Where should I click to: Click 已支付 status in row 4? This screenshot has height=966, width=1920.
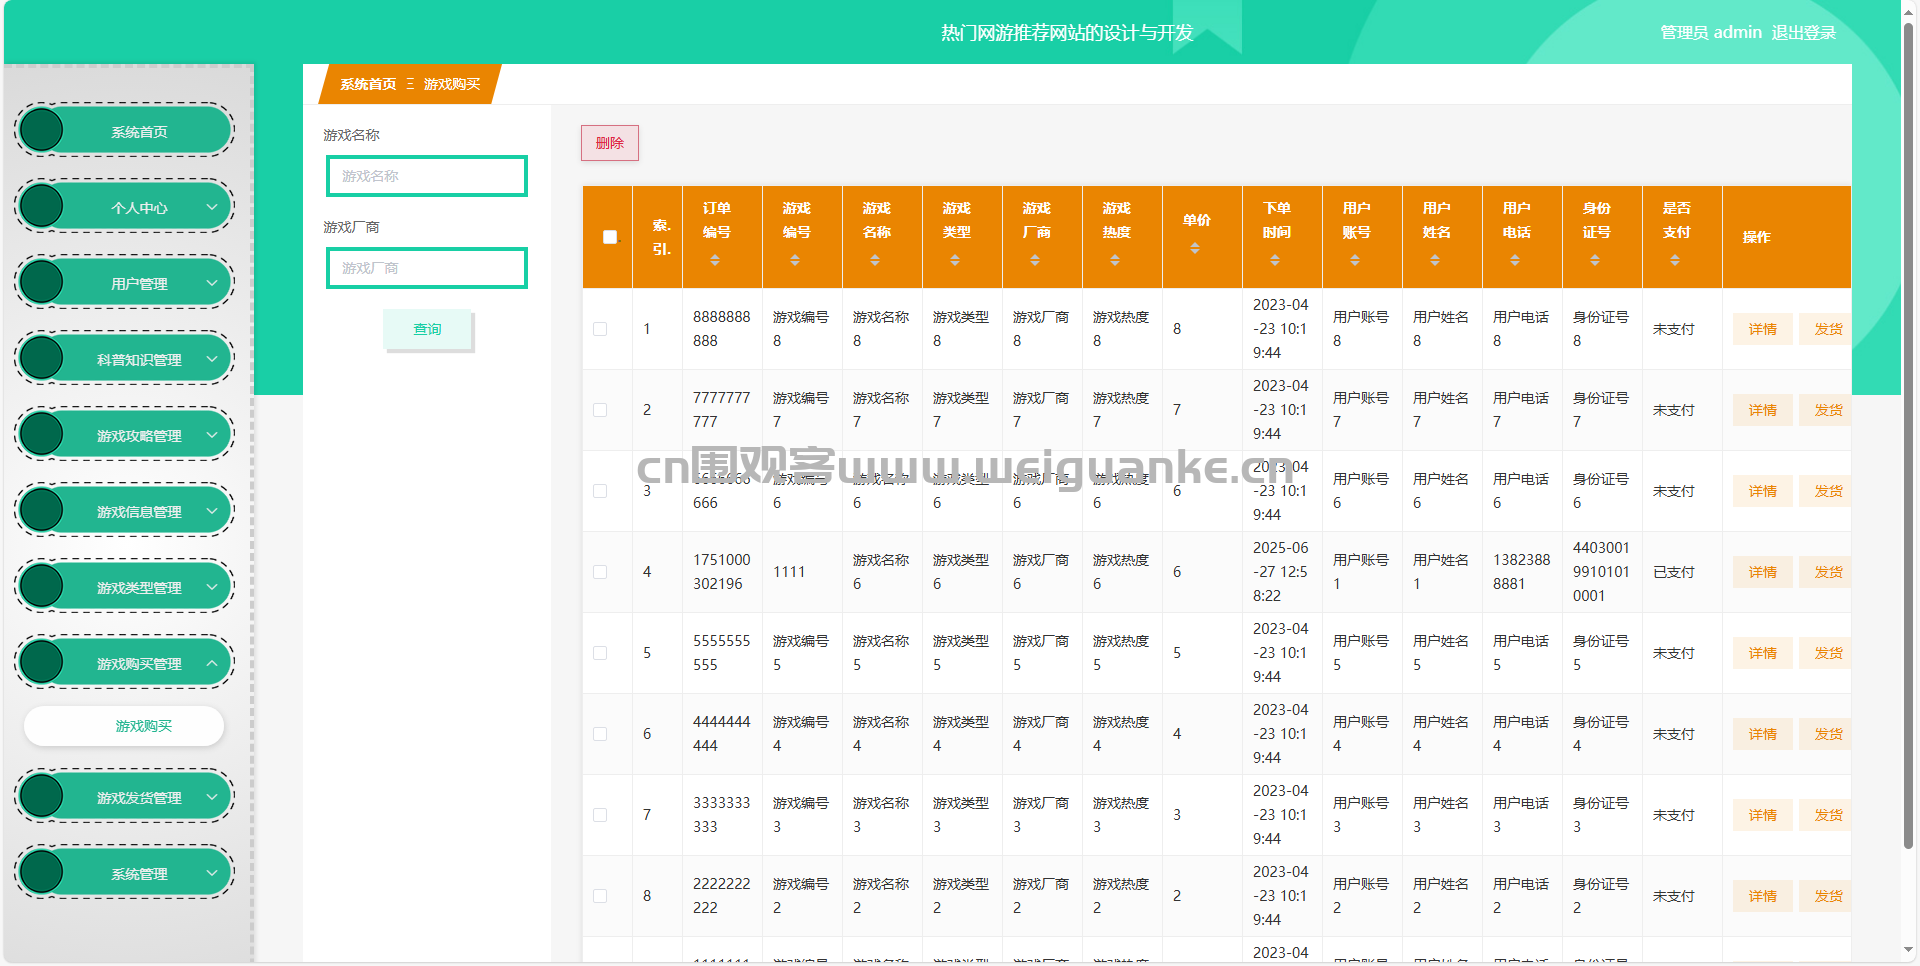(x=1673, y=572)
